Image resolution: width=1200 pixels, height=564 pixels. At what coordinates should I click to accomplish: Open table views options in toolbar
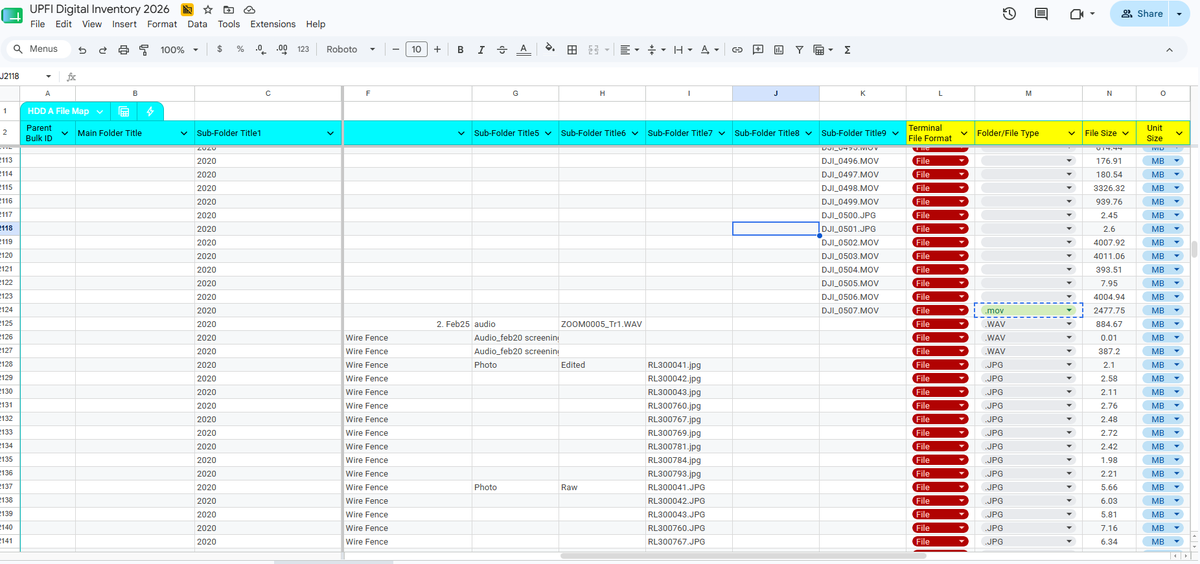822,49
